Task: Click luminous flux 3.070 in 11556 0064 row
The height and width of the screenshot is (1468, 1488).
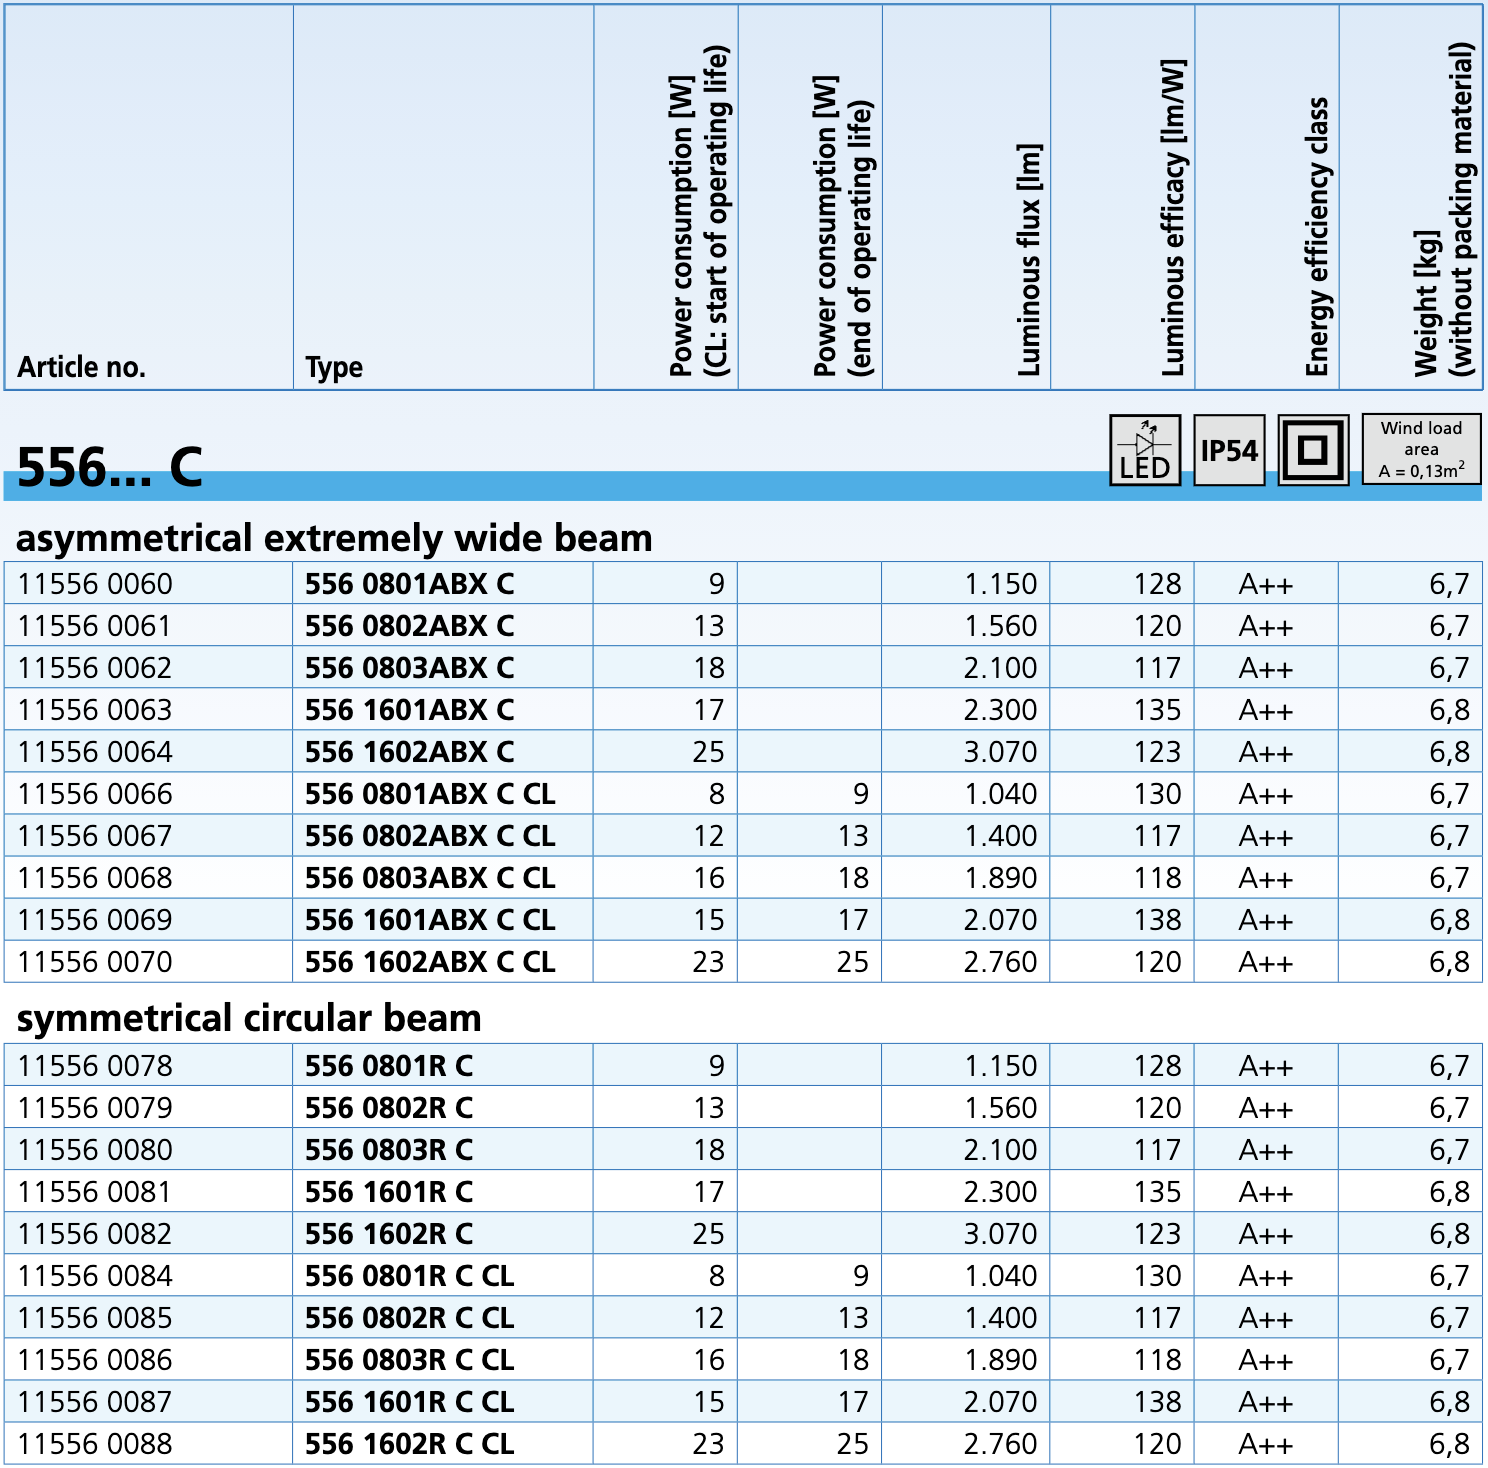Action: click(x=1001, y=752)
